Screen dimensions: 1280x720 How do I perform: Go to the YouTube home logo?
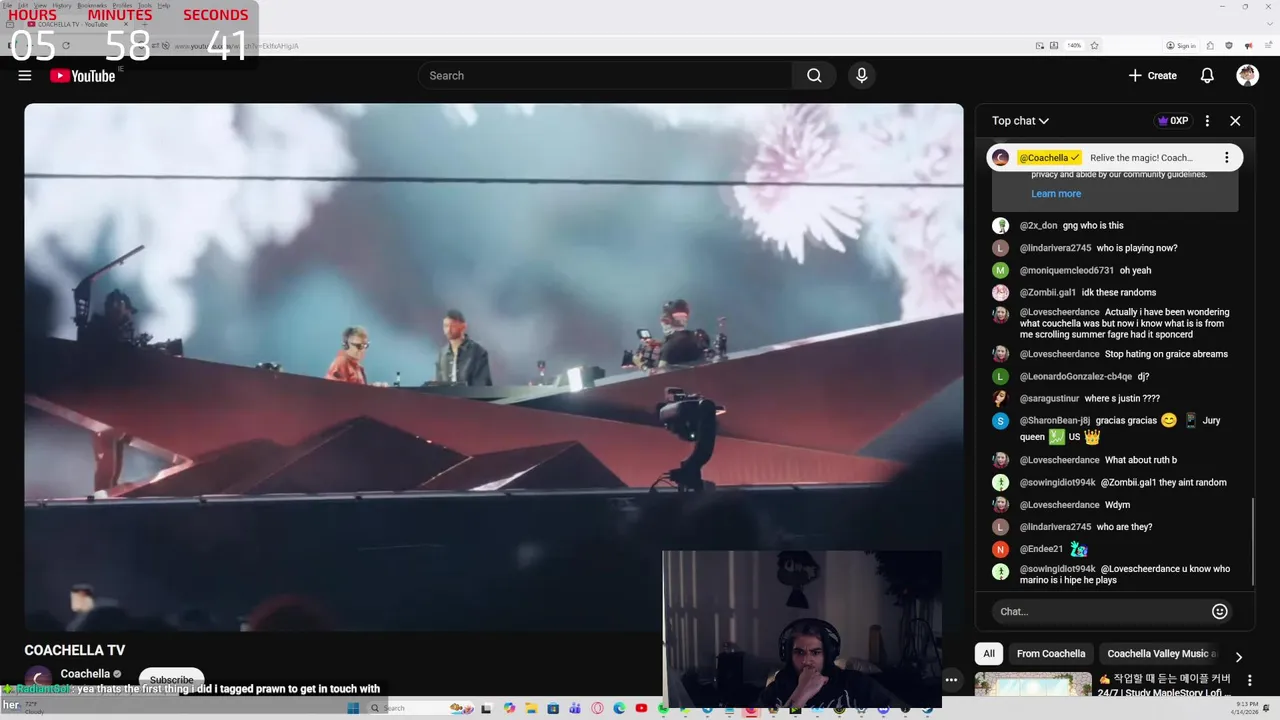83,76
